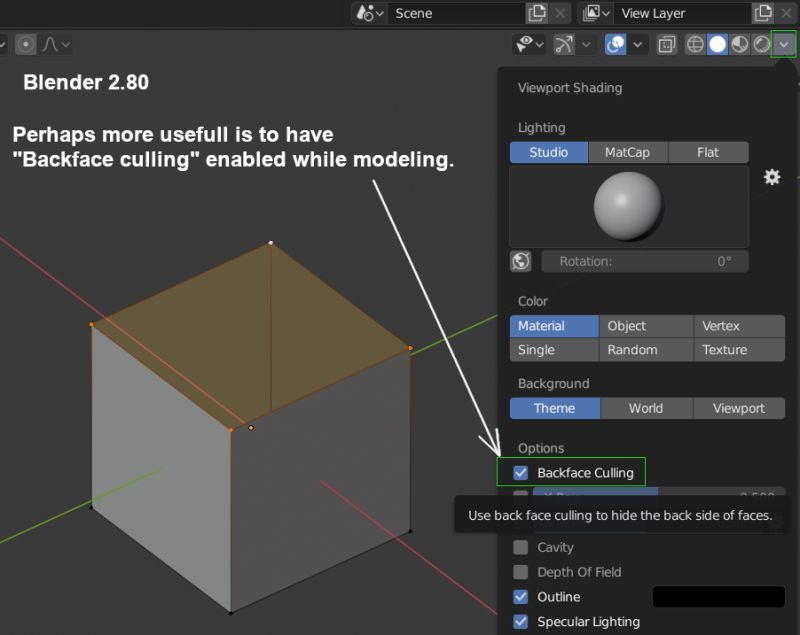
Task: Switch to Material Preview shading mode
Action: (x=739, y=44)
